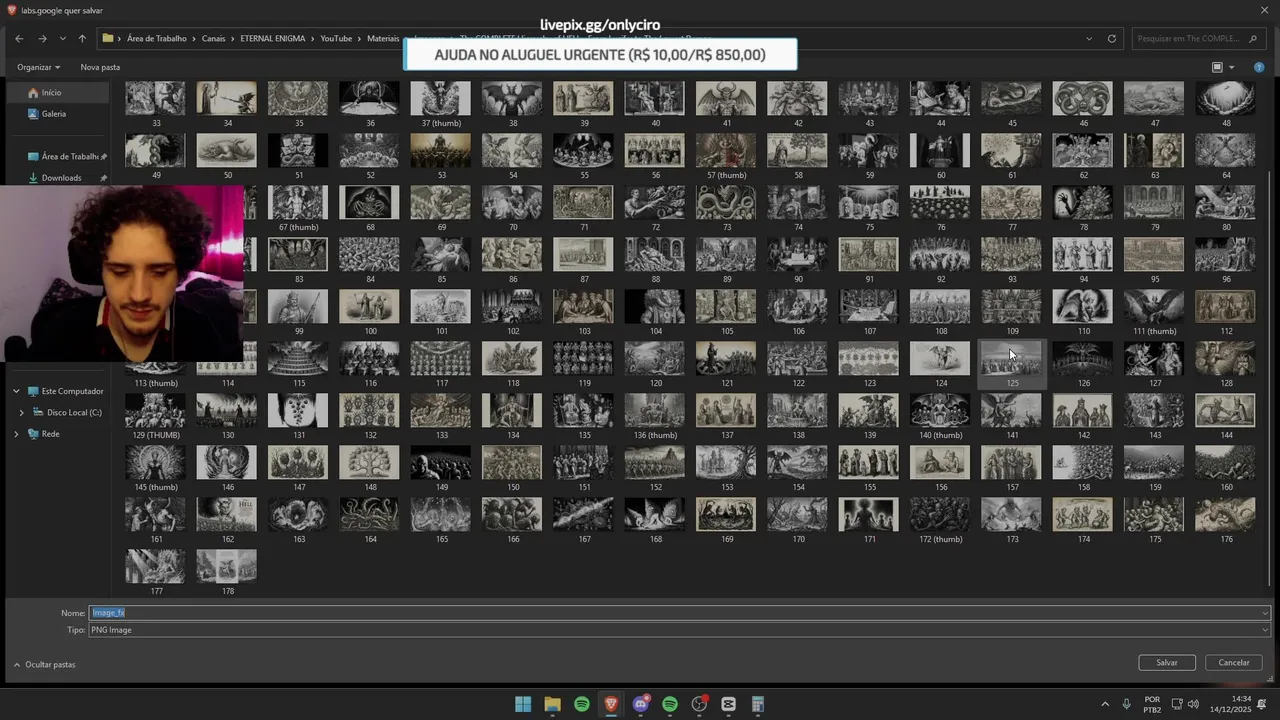This screenshot has height=720, width=1280.
Task: Switch to Brave browser in the taskbar
Action: coord(611,704)
